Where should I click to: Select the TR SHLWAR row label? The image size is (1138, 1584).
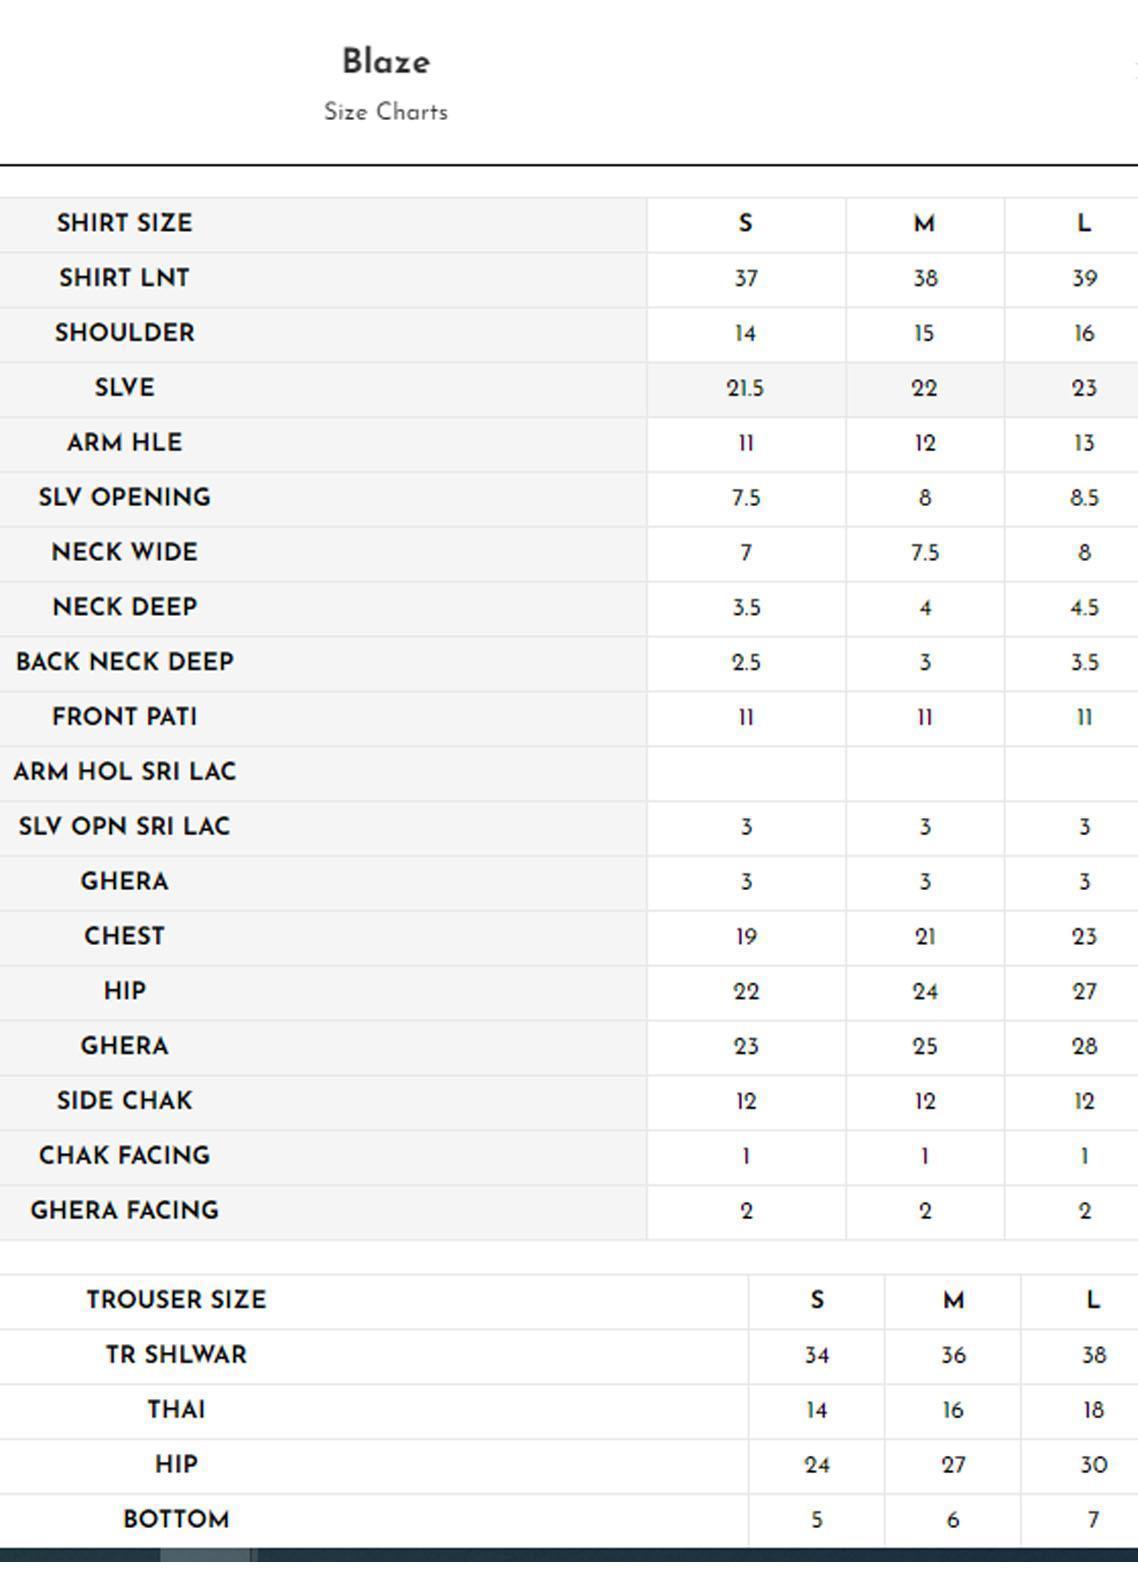click(x=176, y=1355)
